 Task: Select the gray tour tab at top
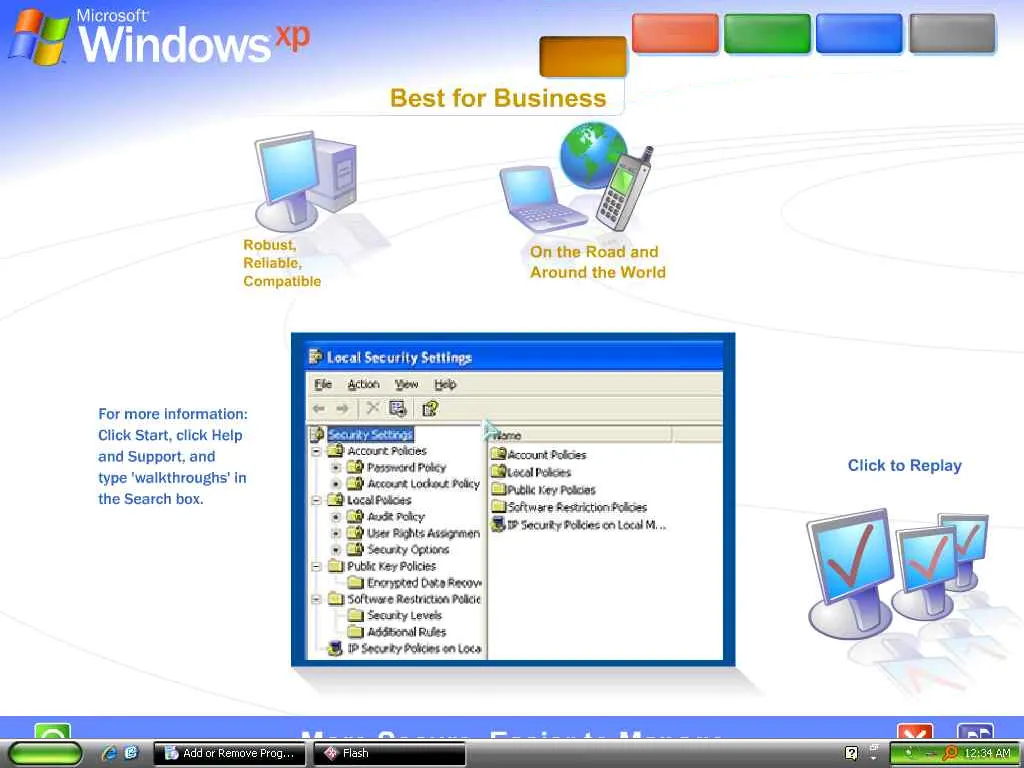(x=952, y=33)
